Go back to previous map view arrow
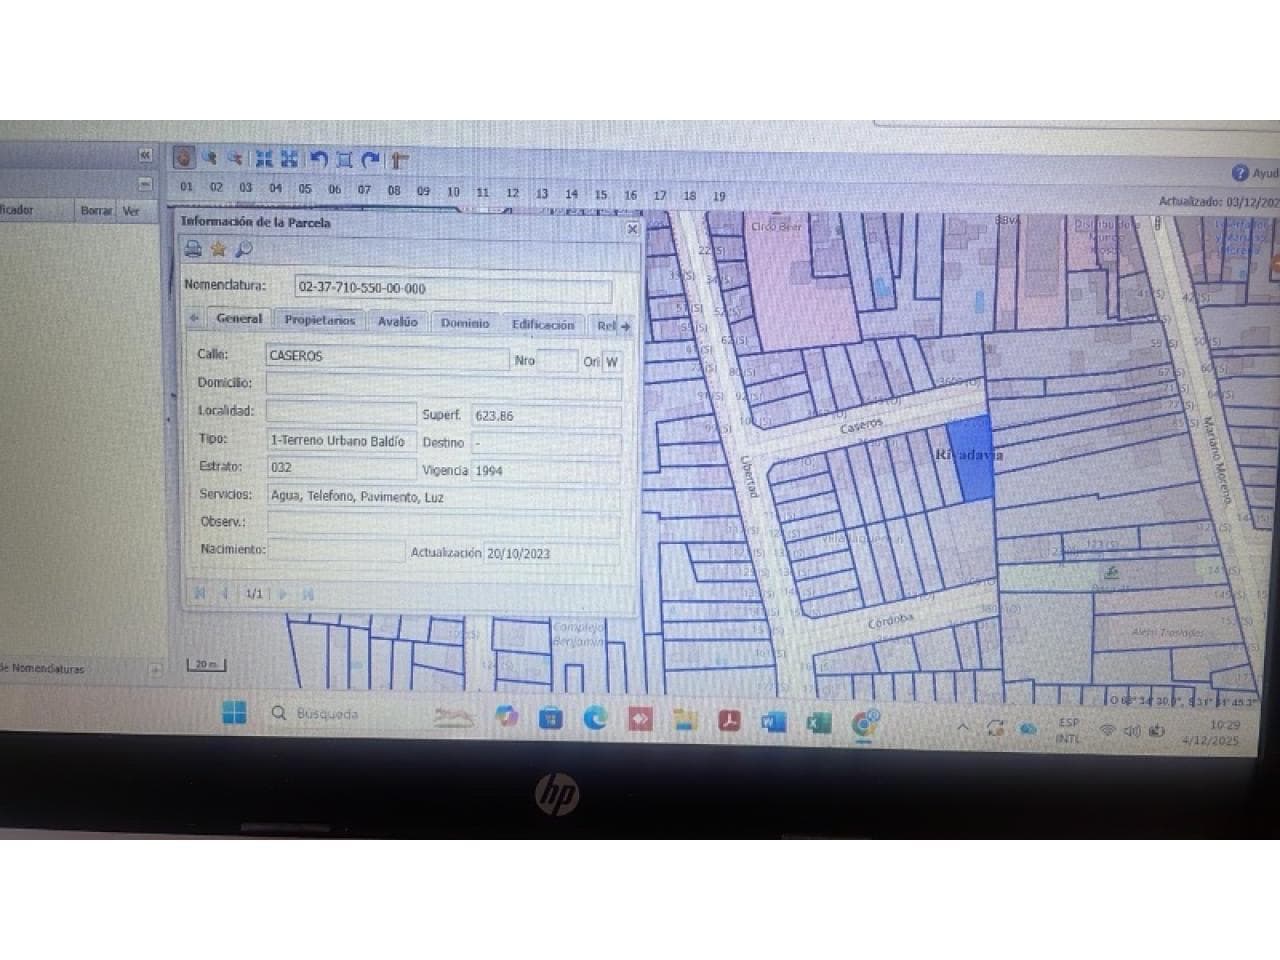1280x960 pixels. (318, 159)
